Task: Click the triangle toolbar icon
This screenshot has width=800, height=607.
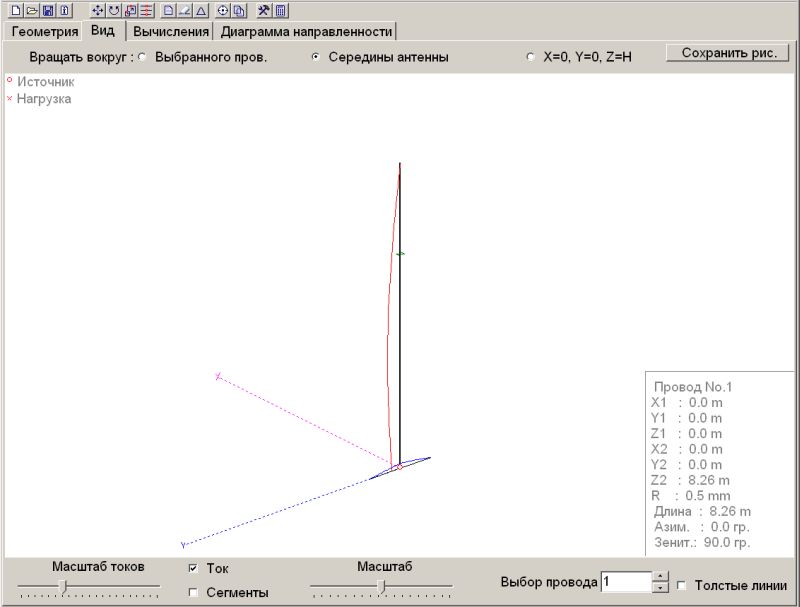Action: click(201, 10)
